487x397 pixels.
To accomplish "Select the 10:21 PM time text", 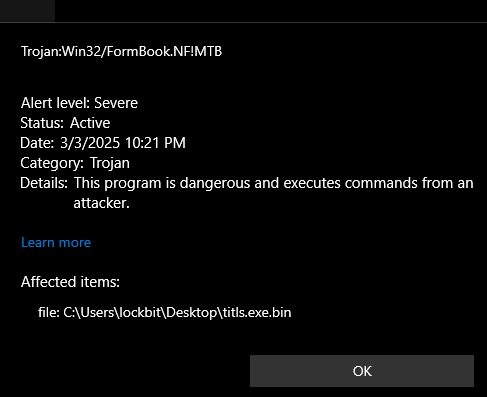I will 155,143.
